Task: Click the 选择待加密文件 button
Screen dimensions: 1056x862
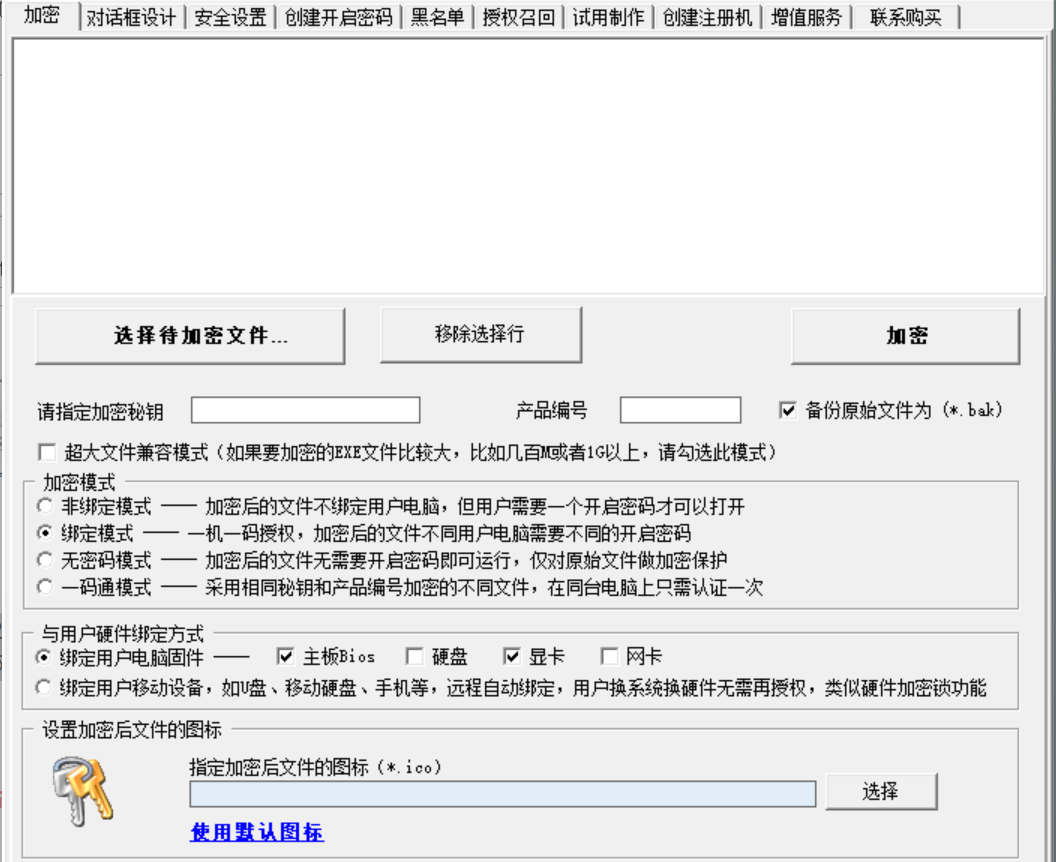Action: point(190,336)
